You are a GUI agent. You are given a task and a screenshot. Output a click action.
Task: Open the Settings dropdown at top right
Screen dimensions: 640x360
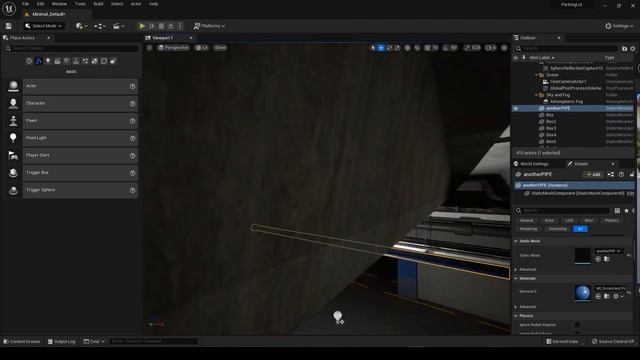pos(619,26)
